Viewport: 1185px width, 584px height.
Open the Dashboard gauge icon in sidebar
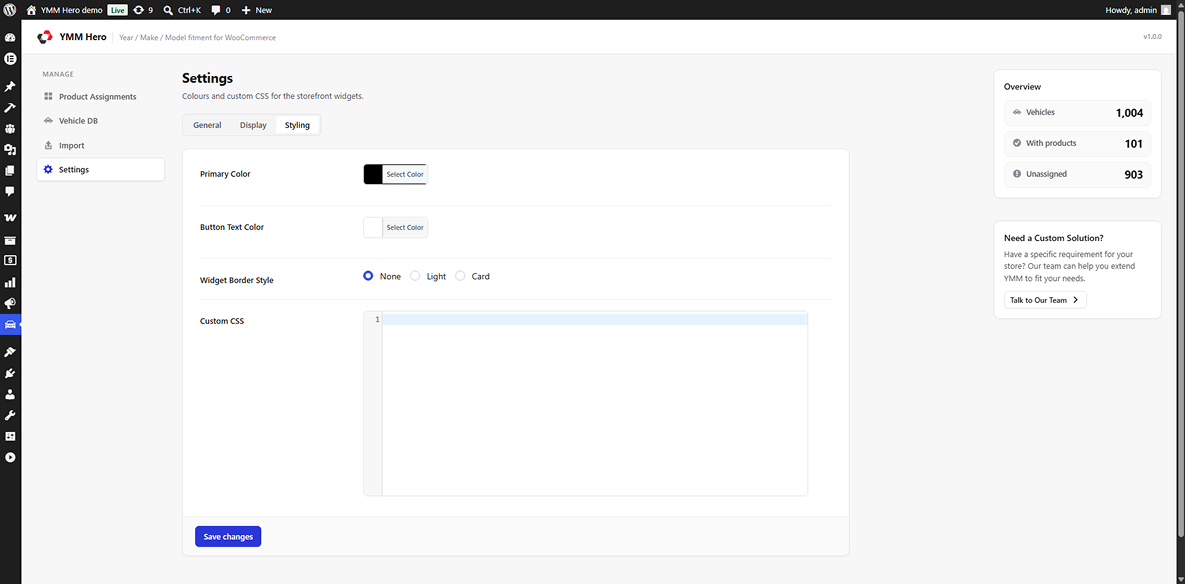(x=11, y=37)
